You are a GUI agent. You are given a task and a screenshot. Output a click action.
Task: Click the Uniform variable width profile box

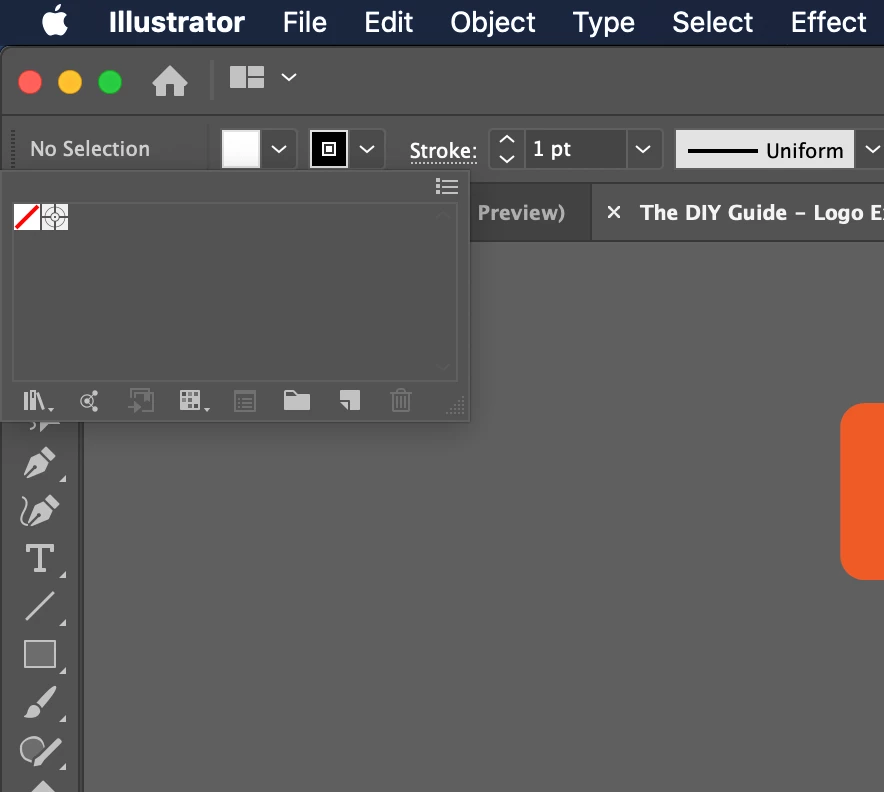(x=764, y=149)
